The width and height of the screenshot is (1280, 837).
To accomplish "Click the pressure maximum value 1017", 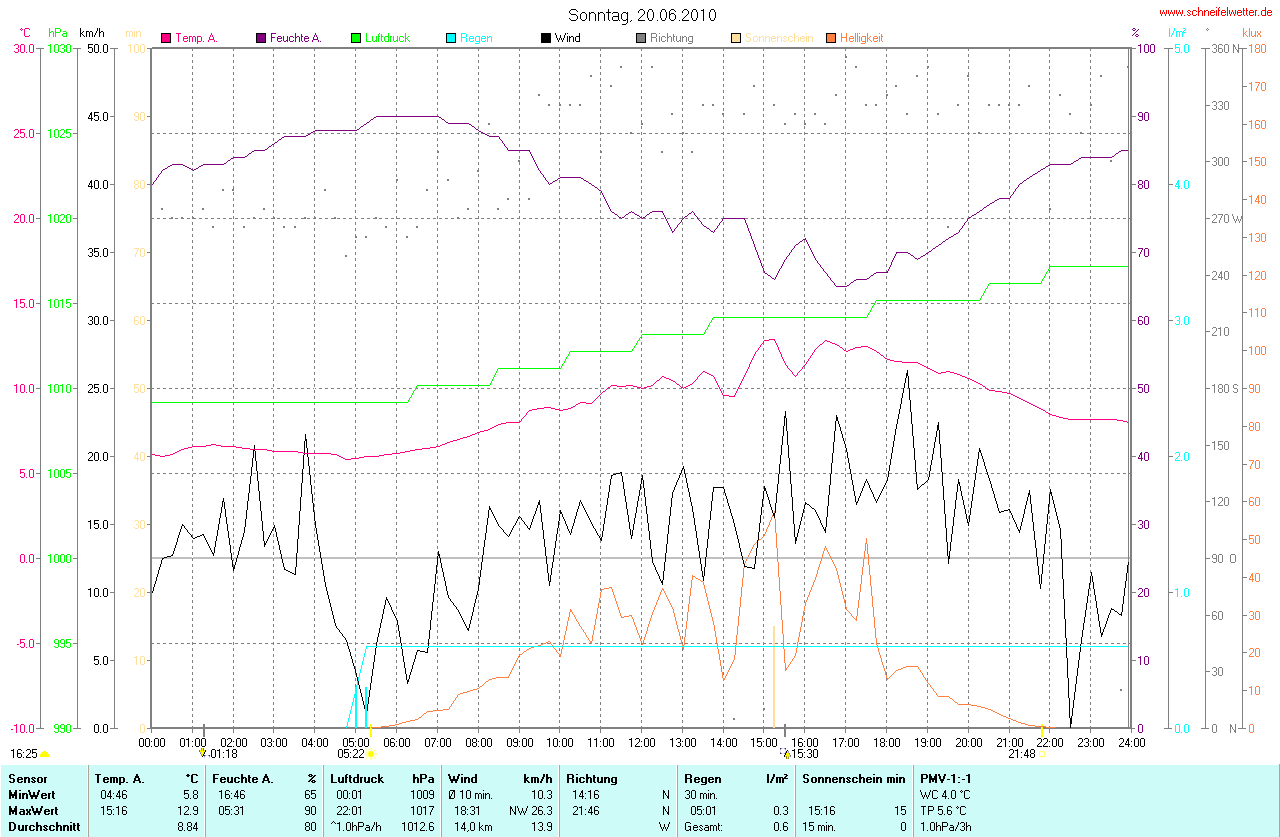I will click(x=422, y=811).
